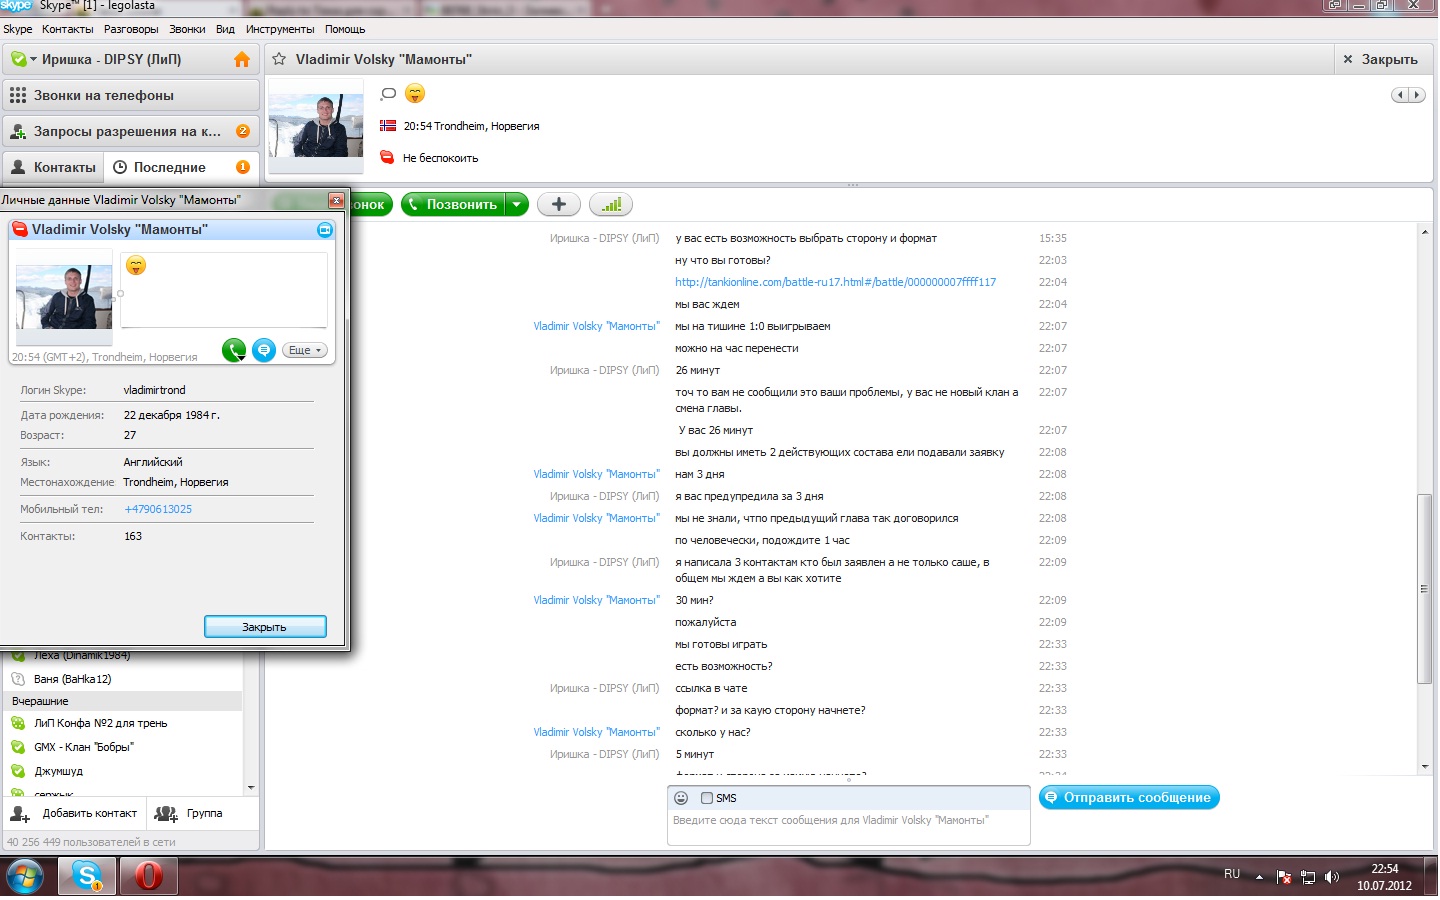Click the right arrow in conversation header

[1417, 95]
